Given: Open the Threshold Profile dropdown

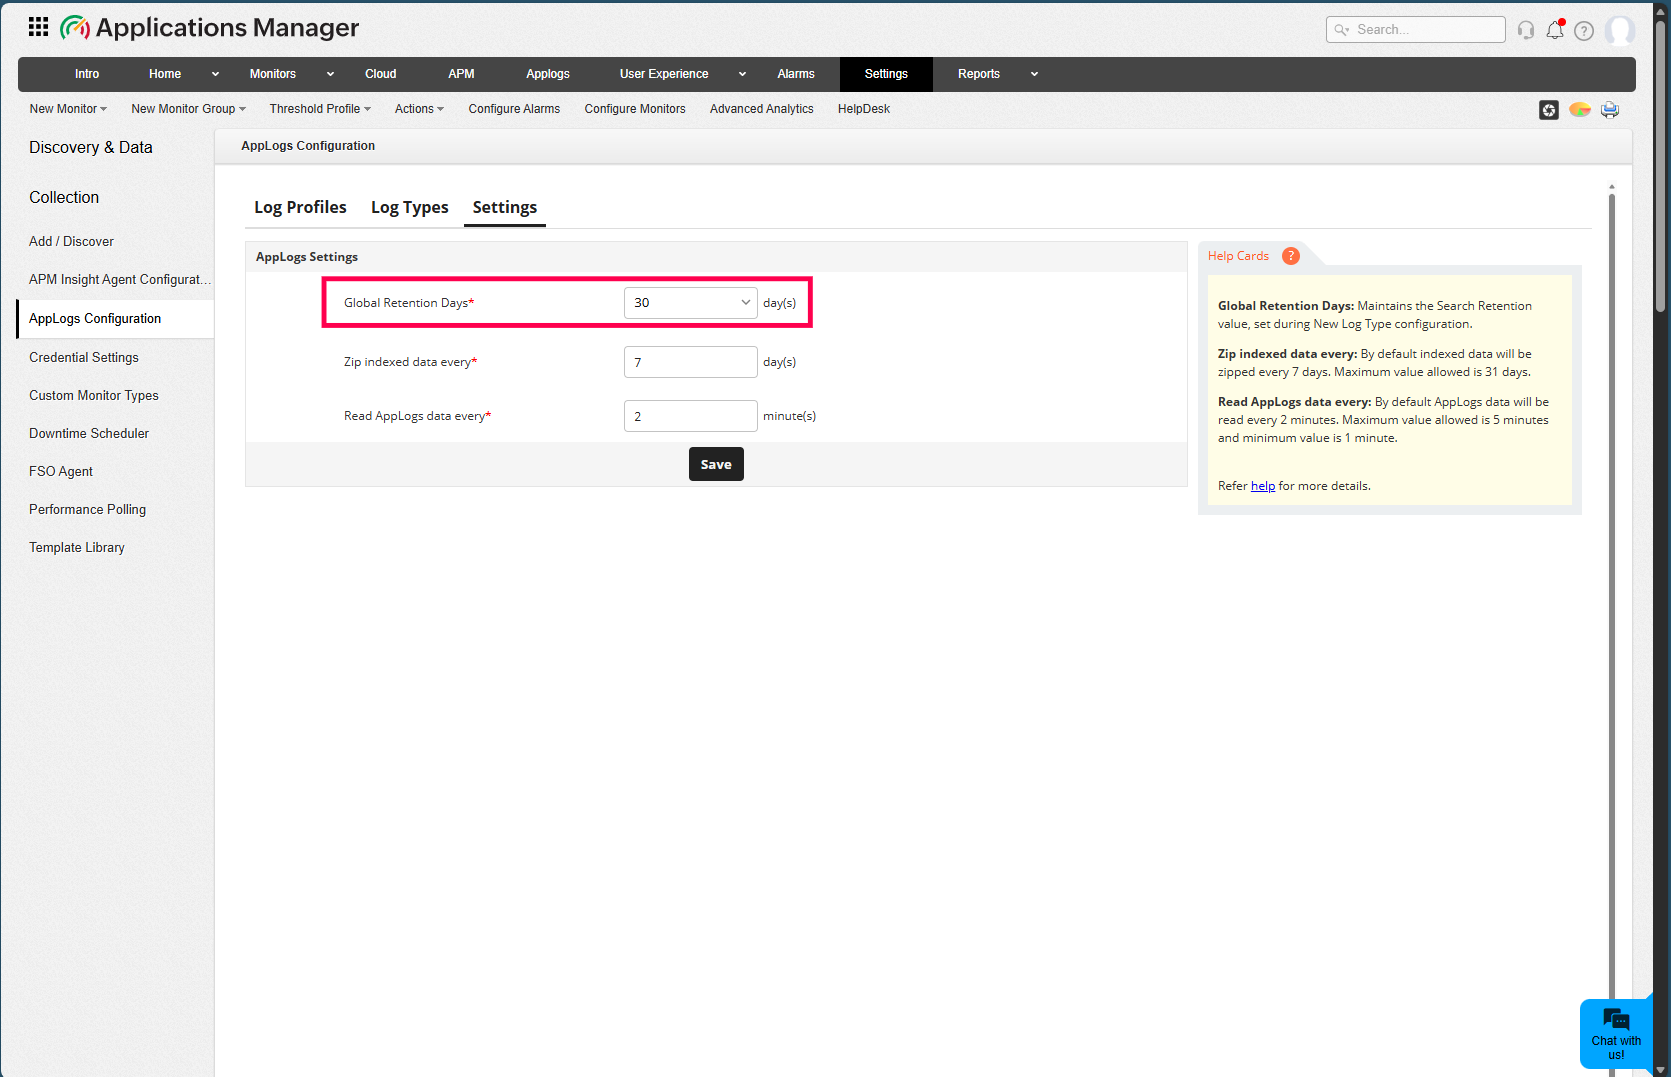Looking at the screenshot, I should pyautogui.click(x=320, y=109).
